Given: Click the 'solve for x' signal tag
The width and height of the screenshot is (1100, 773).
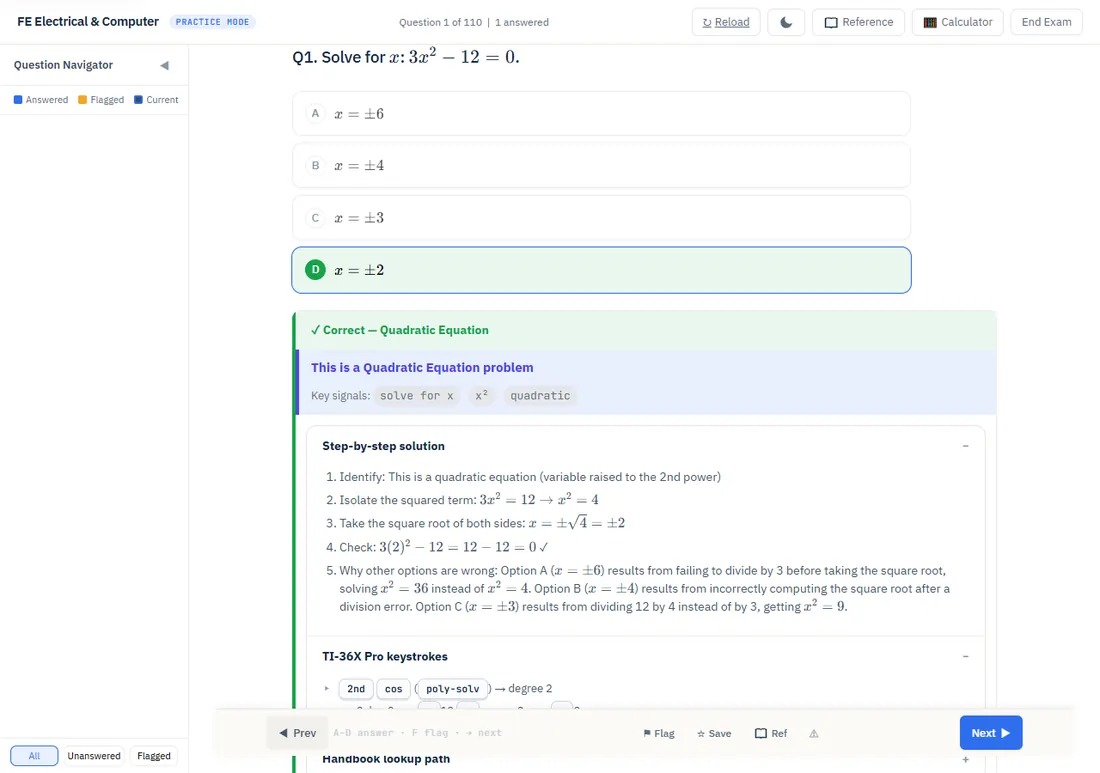Looking at the screenshot, I should (417, 396).
